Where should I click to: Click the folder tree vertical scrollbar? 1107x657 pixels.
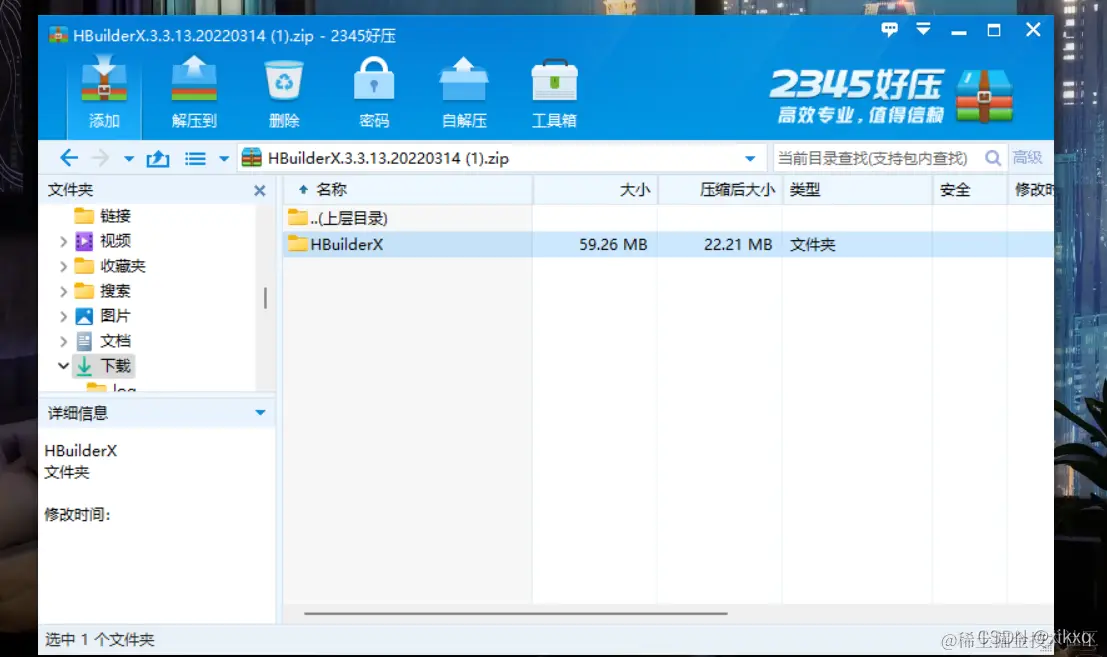[265, 298]
